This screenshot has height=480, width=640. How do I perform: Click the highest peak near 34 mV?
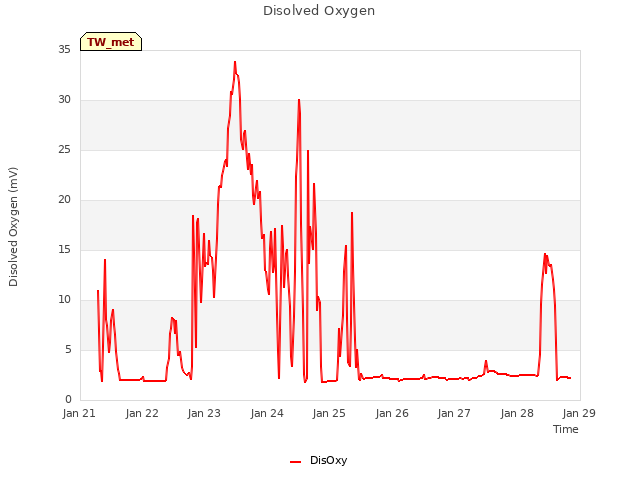235,62
